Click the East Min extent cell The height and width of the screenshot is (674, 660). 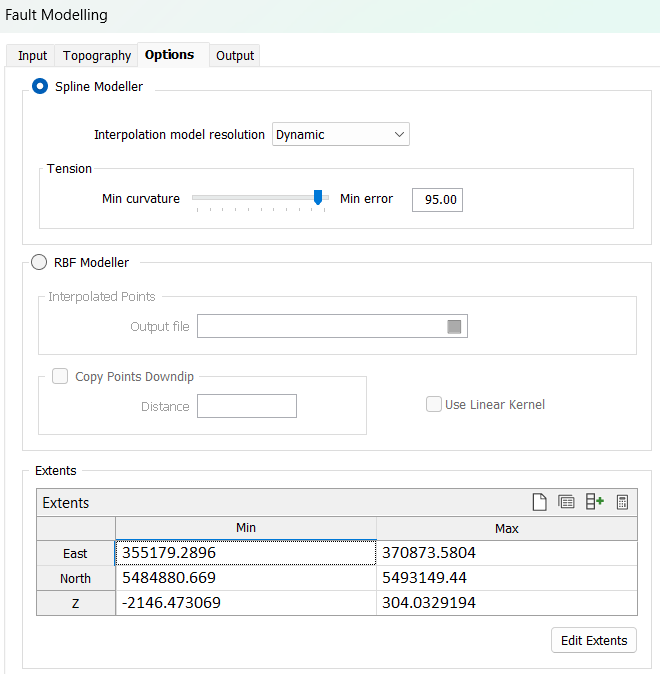[246, 553]
